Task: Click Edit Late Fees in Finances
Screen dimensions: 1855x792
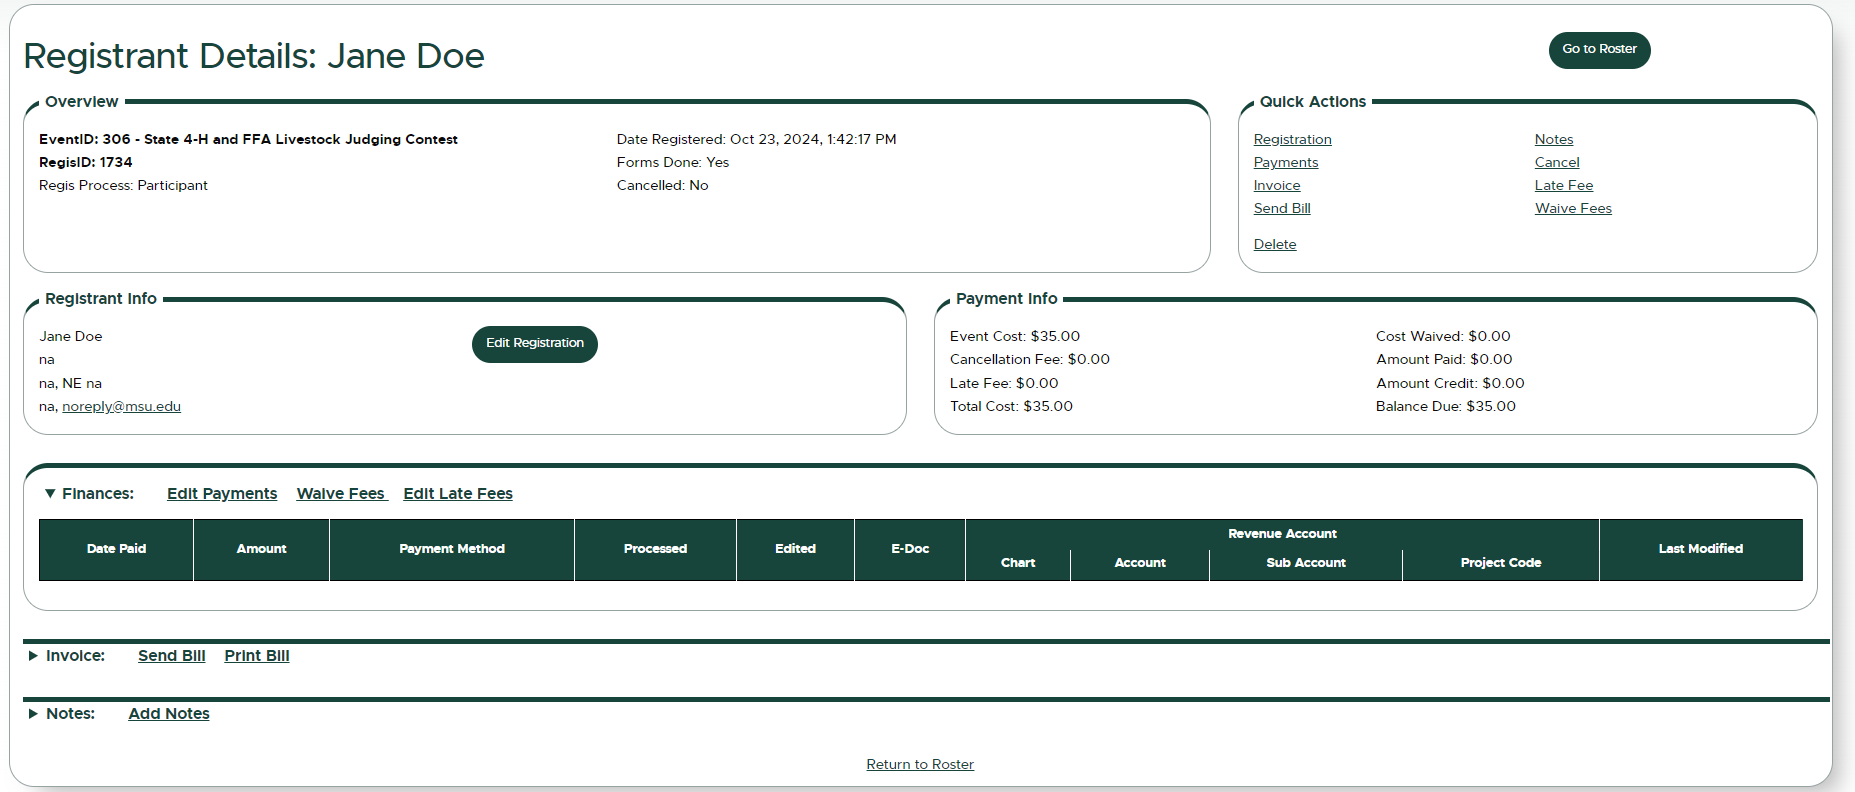Action: pyautogui.click(x=457, y=494)
